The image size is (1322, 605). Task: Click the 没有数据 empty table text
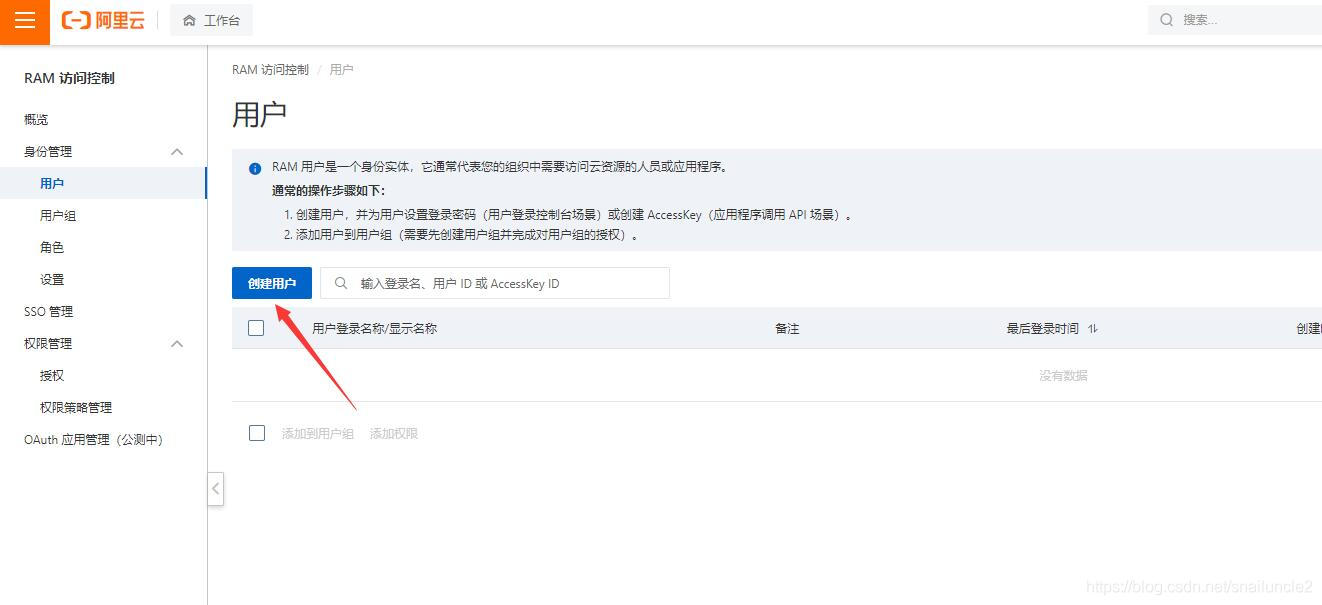pyautogui.click(x=1063, y=376)
